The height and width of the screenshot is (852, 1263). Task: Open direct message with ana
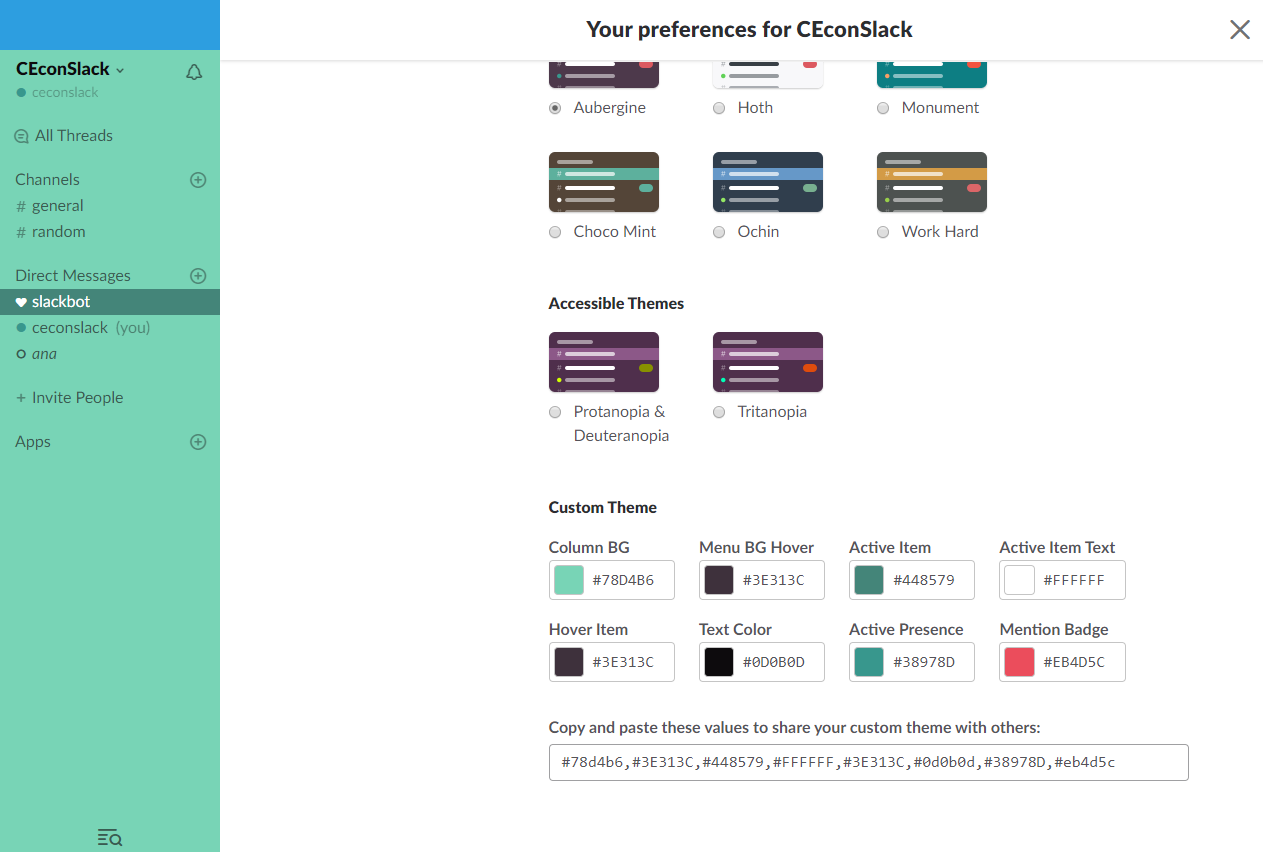click(110, 354)
